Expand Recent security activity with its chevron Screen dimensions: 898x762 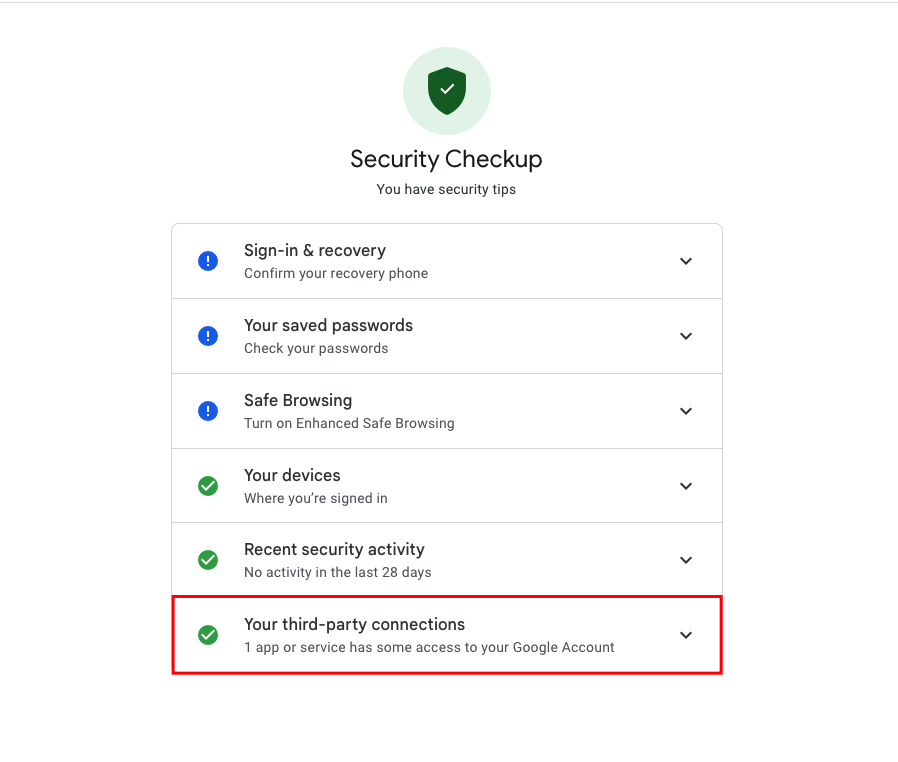tap(686, 560)
